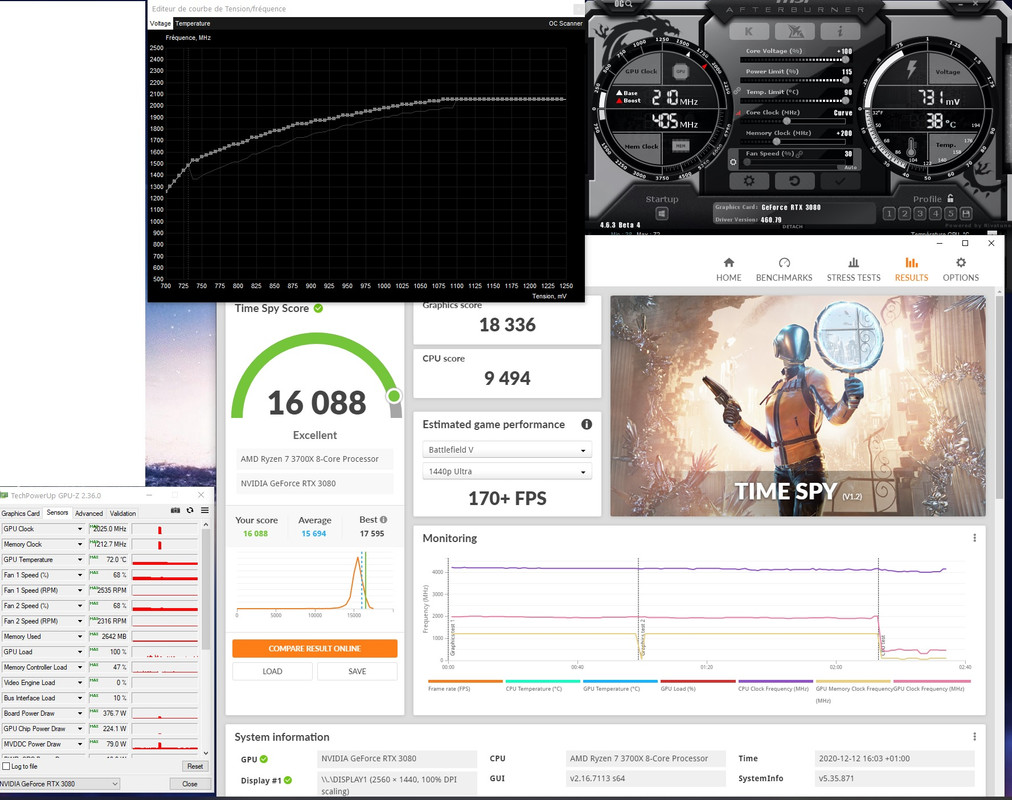The height and width of the screenshot is (800, 1012).
Task: Select Afterburner profile slot 2
Action: pyautogui.click(x=904, y=214)
